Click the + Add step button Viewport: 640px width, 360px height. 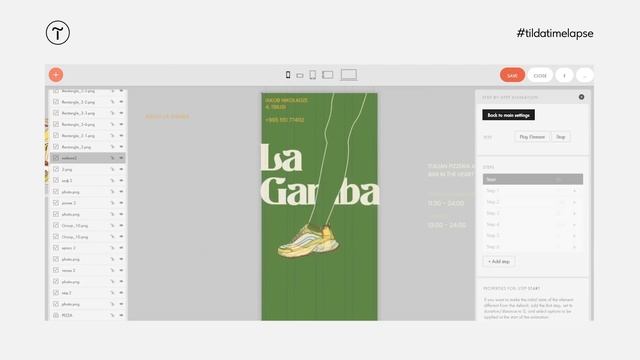[499, 261]
